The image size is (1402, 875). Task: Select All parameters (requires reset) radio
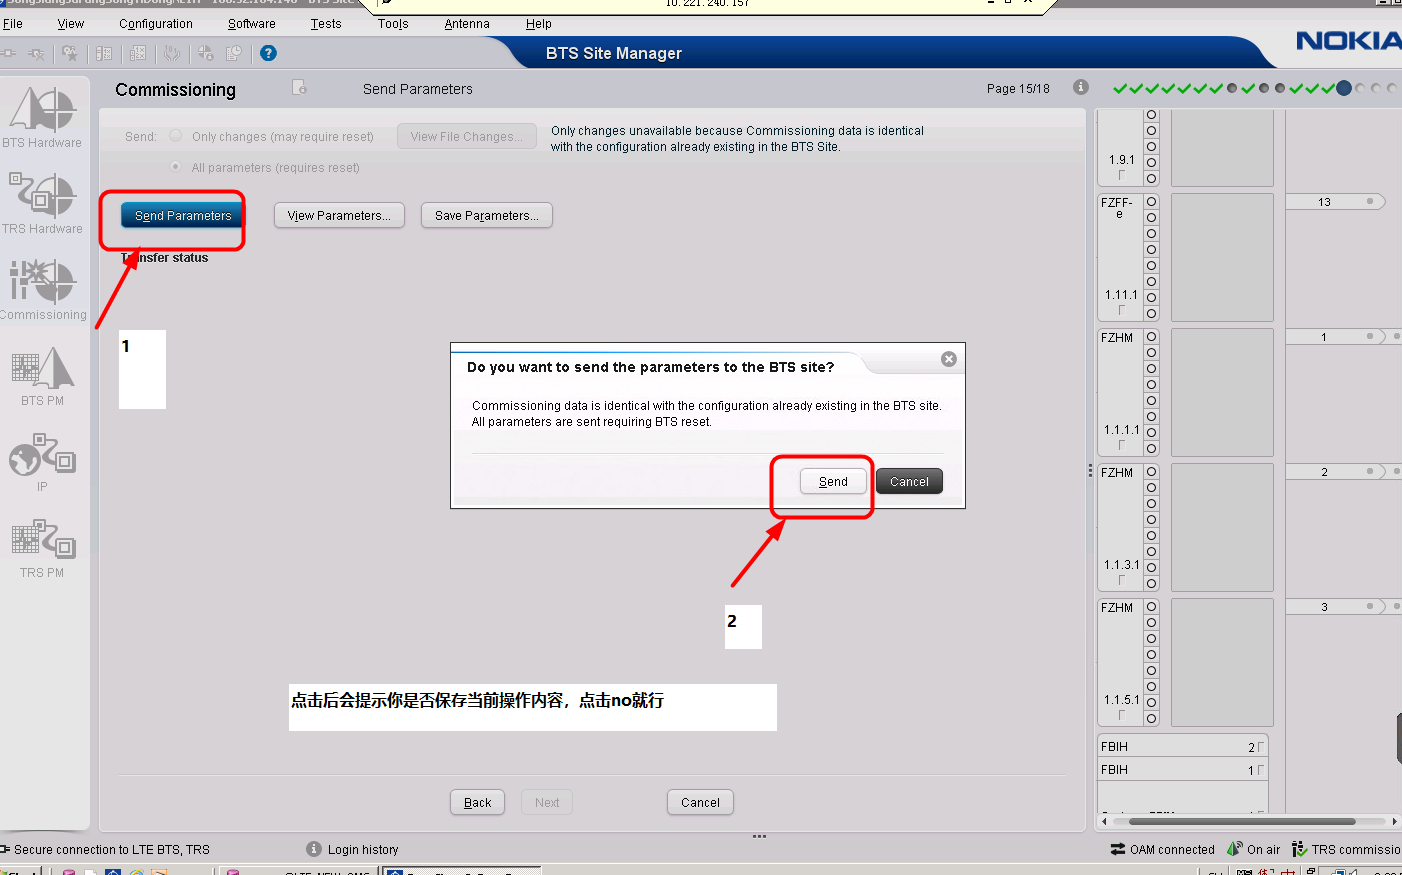click(176, 167)
